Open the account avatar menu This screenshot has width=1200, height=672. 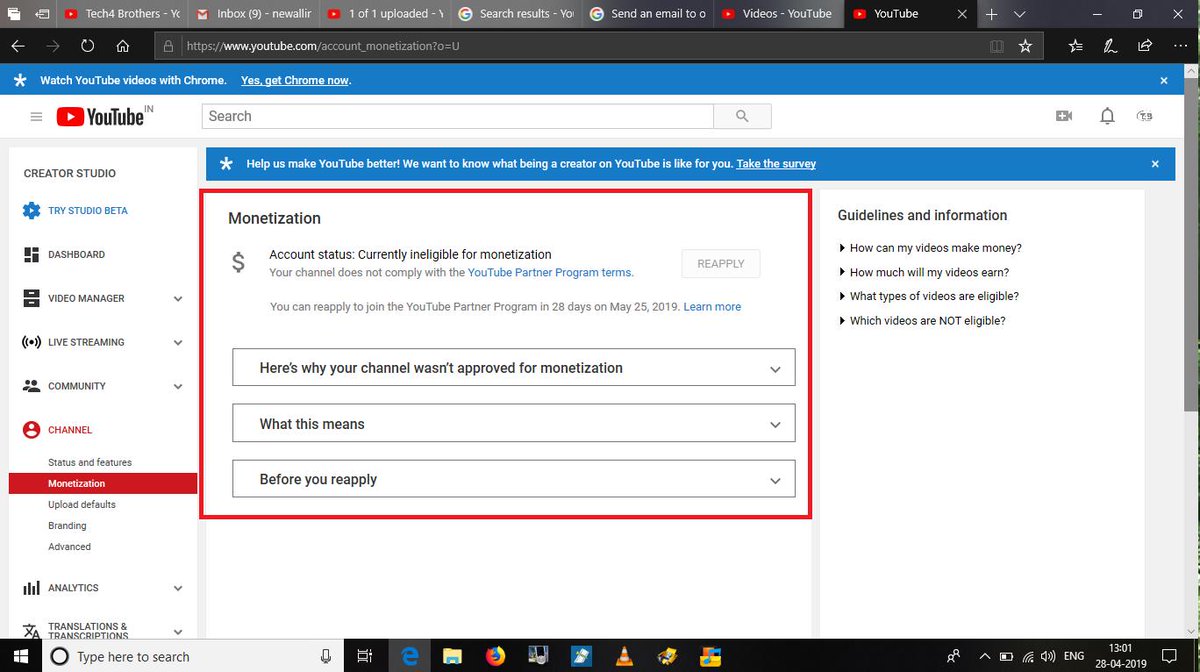1145,116
